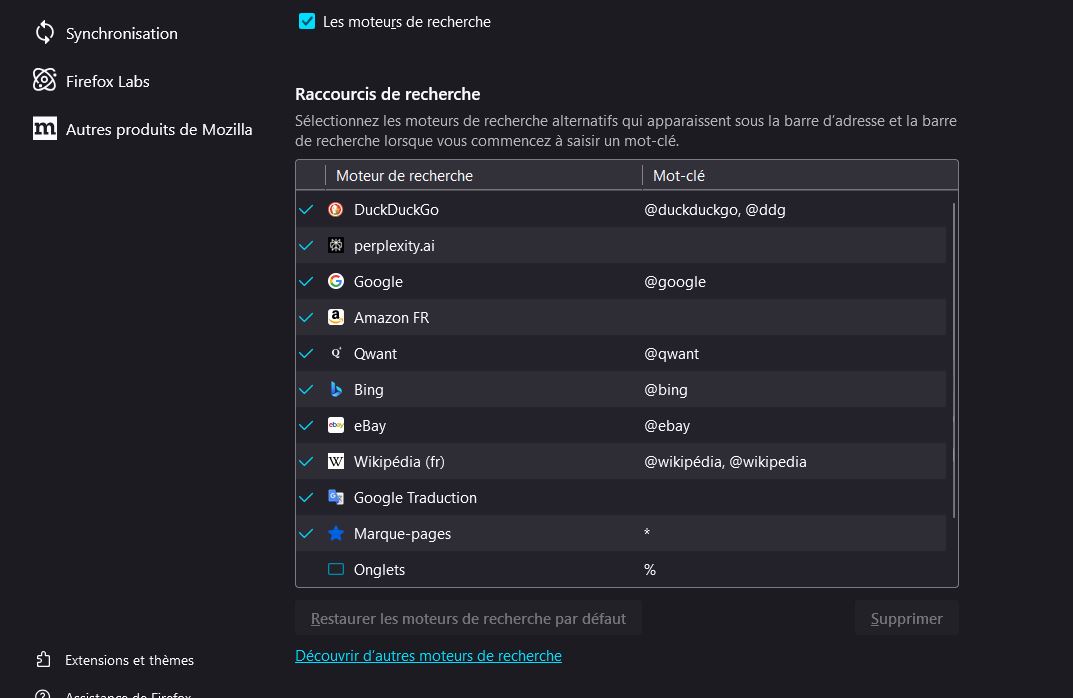The height and width of the screenshot is (698, 1073).
Task: Click the Bing engine icon
Action: point(335,389)
